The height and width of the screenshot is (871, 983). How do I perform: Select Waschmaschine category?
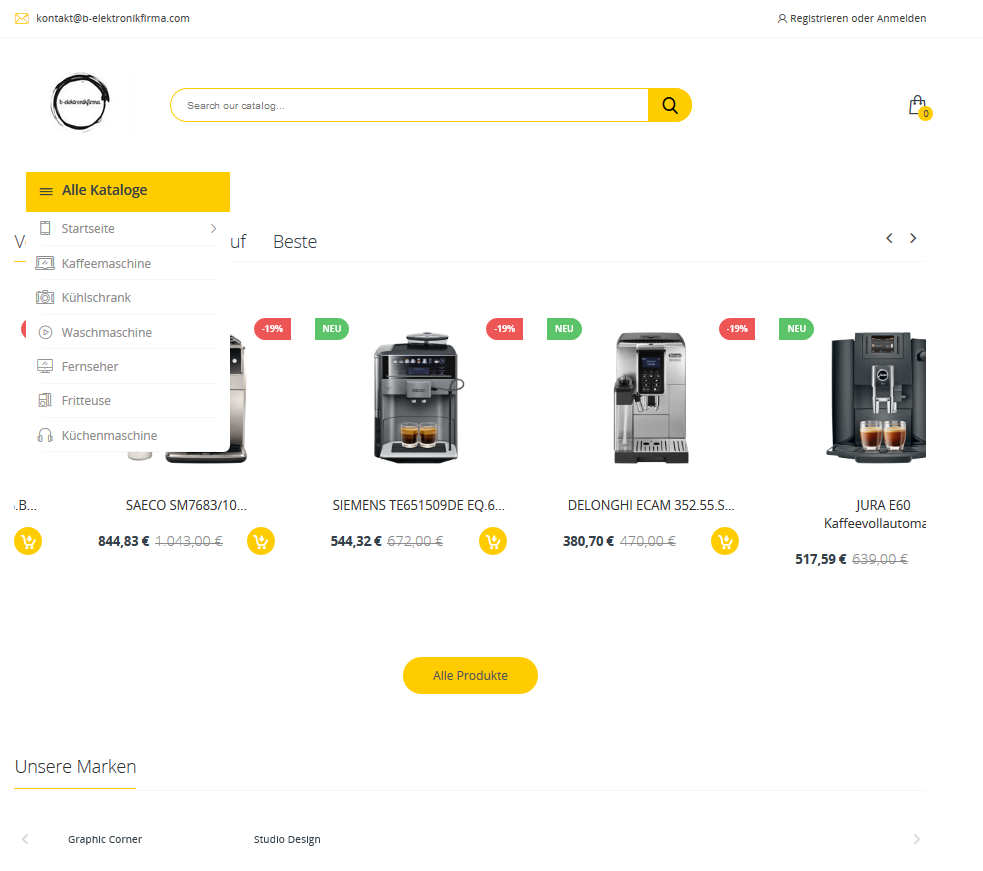[x=107, y=332]
